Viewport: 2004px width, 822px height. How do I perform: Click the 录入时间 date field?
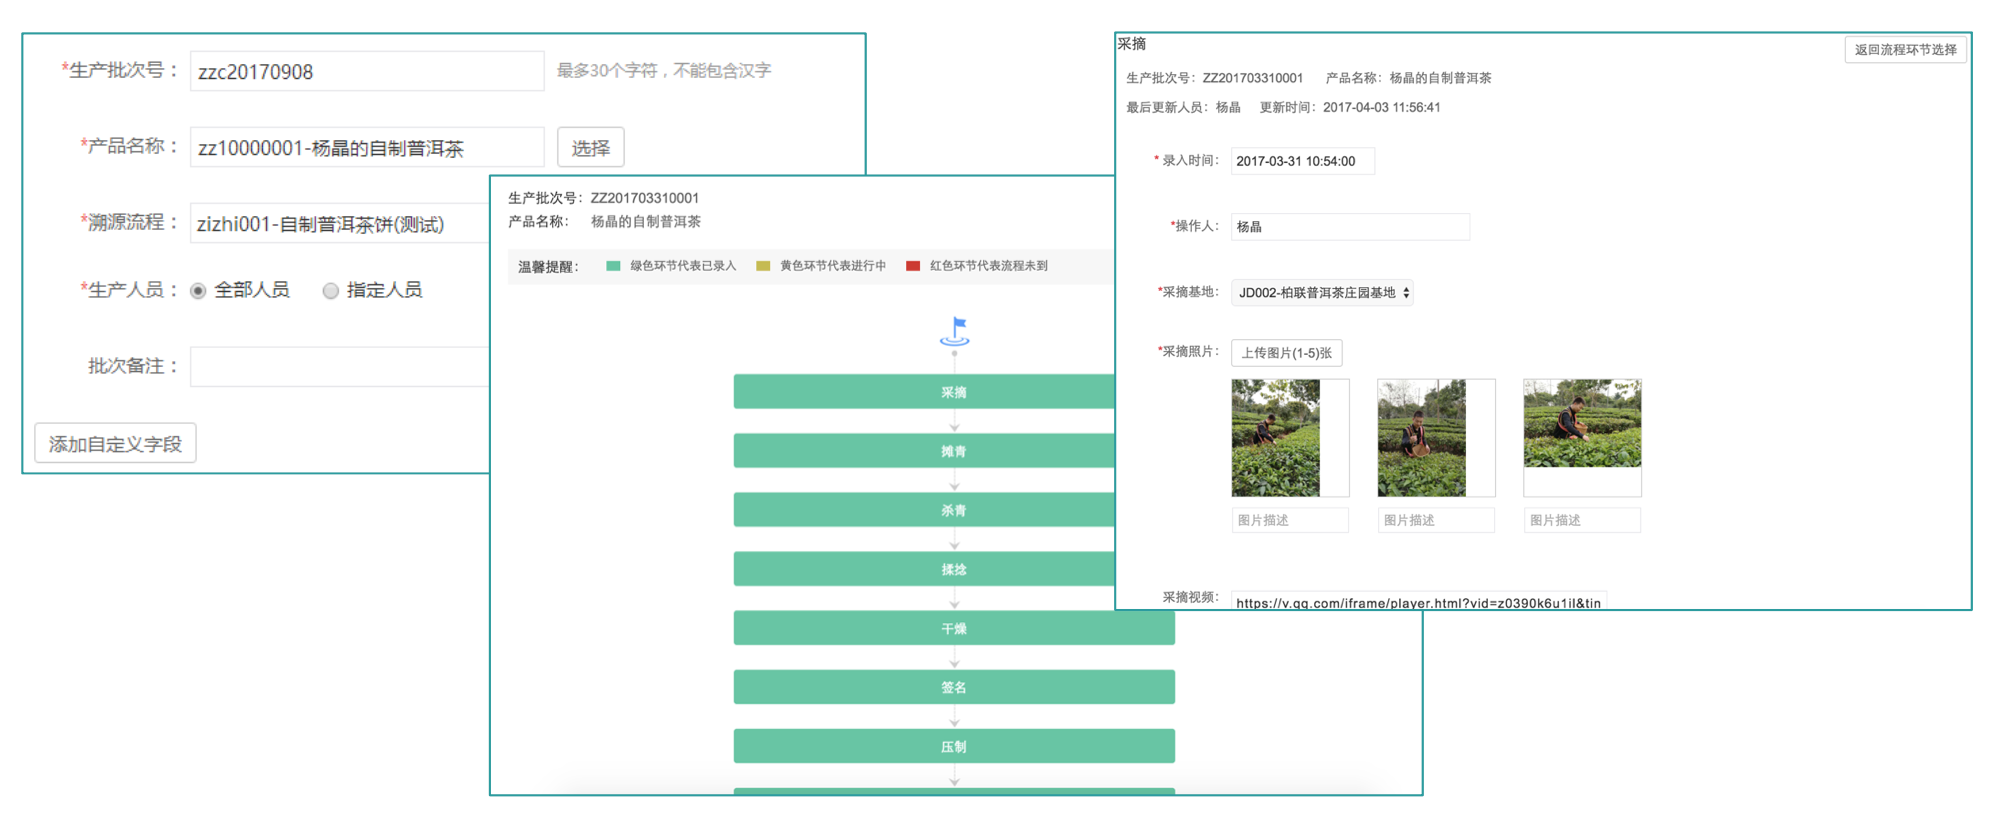point(1302,161)
